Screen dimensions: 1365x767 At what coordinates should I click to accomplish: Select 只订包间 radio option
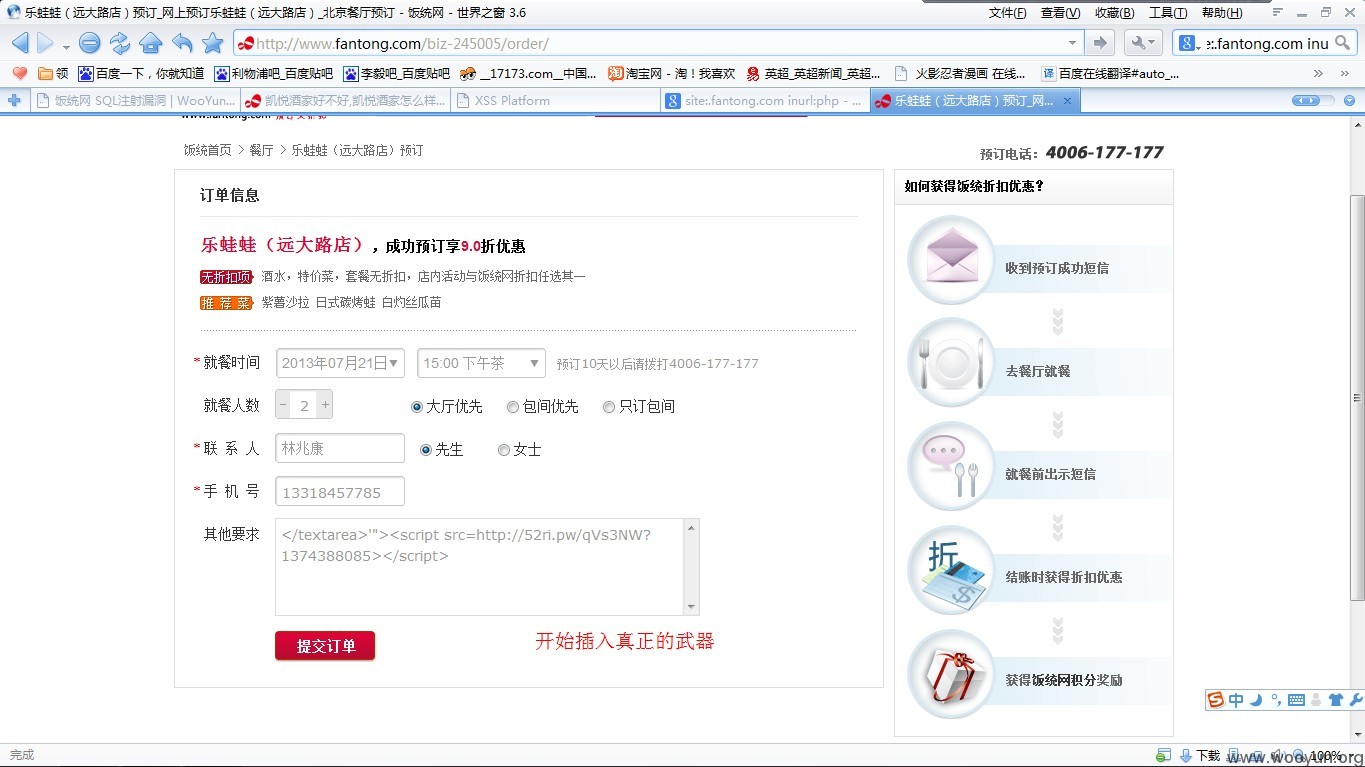[x=609, y=407]
